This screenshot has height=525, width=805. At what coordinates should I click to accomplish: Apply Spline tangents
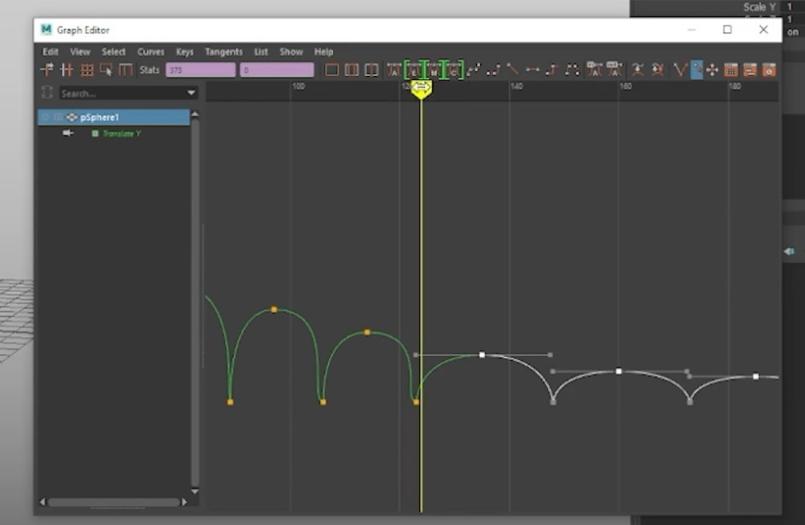[x=473, y=70]
